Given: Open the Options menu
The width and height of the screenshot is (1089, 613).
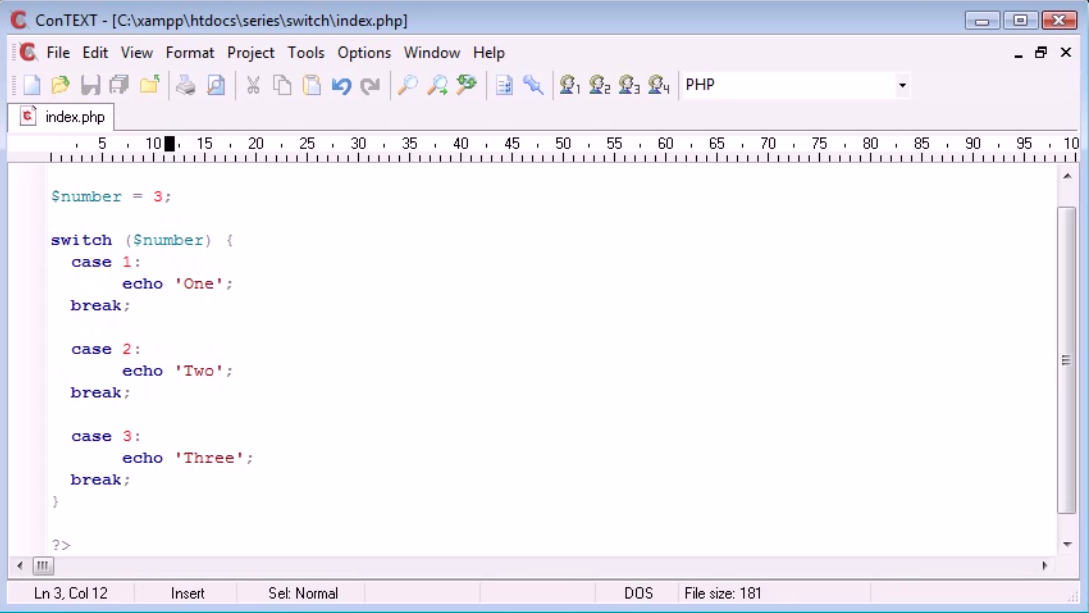Looking at the screenshot, I should click(364, 53).
